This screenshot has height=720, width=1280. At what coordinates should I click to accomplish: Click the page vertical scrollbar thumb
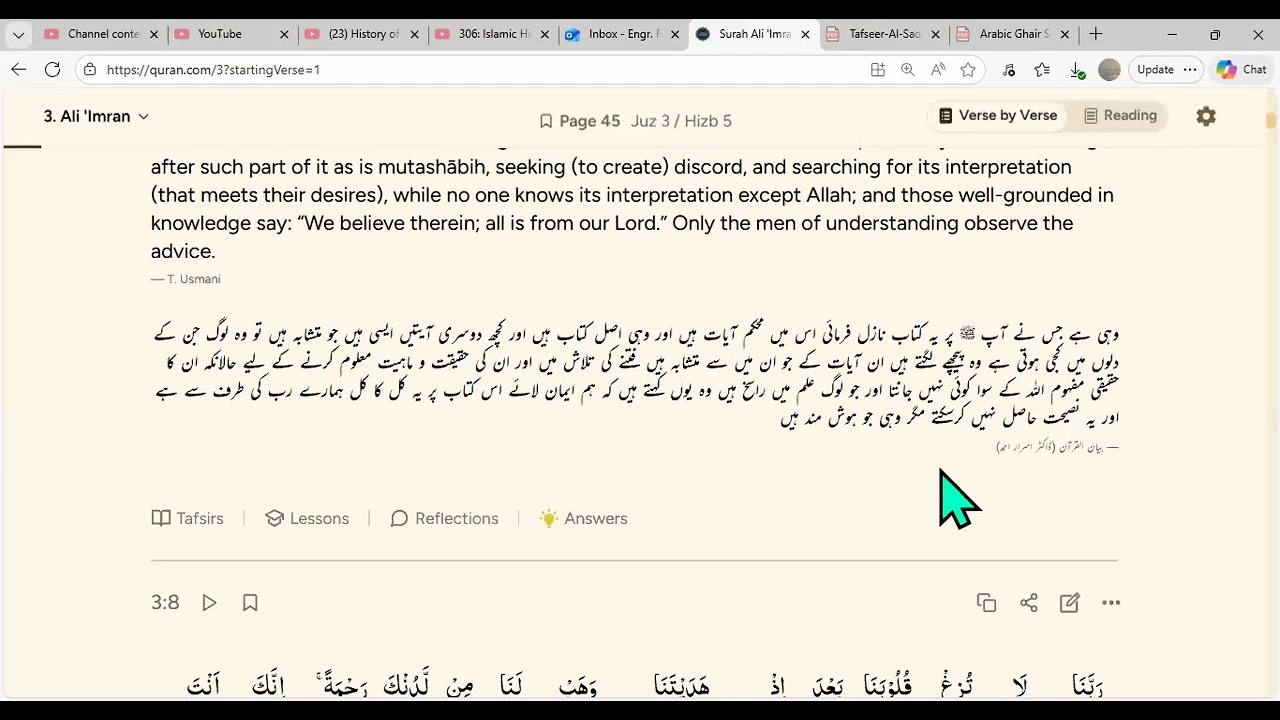click(1271, 121)
